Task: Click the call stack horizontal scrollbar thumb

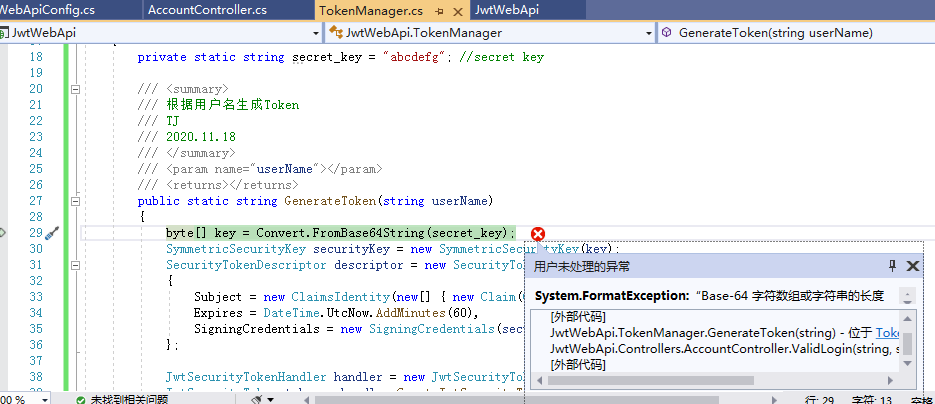Action: point(651,380)
